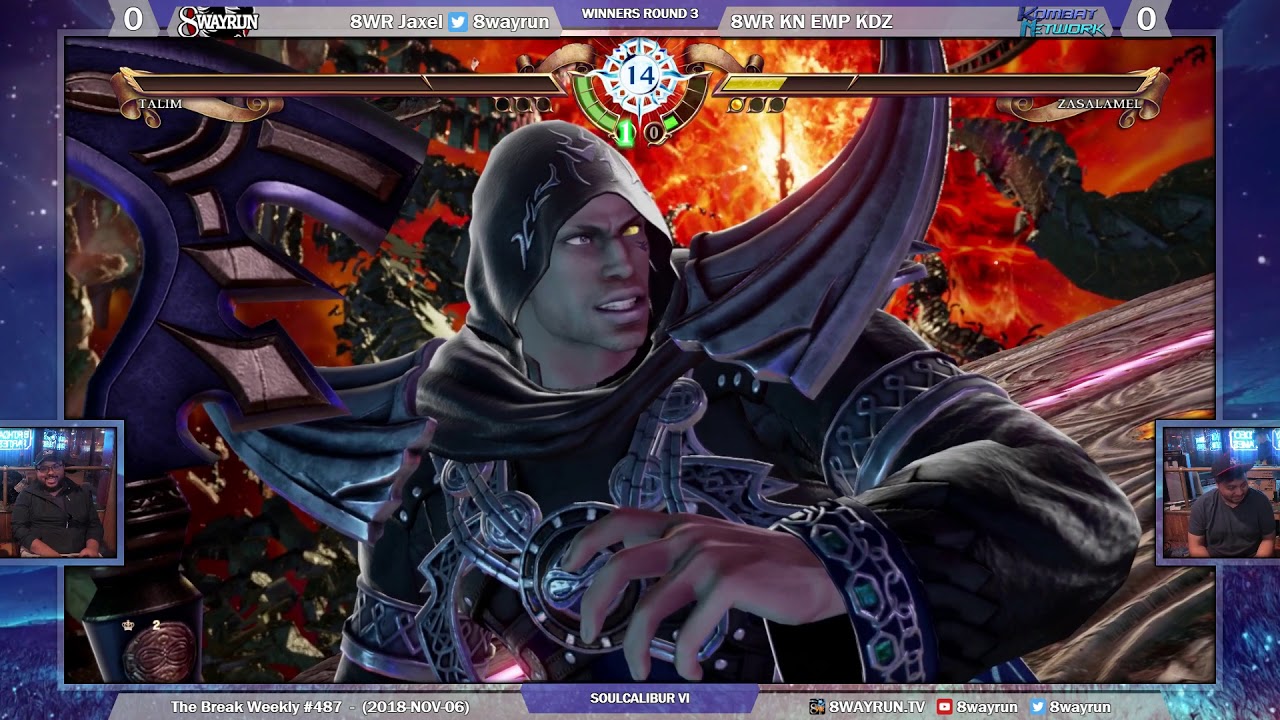This screenshot has height=720, width=1280.
Task: Click the right player's score of 0
Action: pyautogui.click(x=1146, y=19)
